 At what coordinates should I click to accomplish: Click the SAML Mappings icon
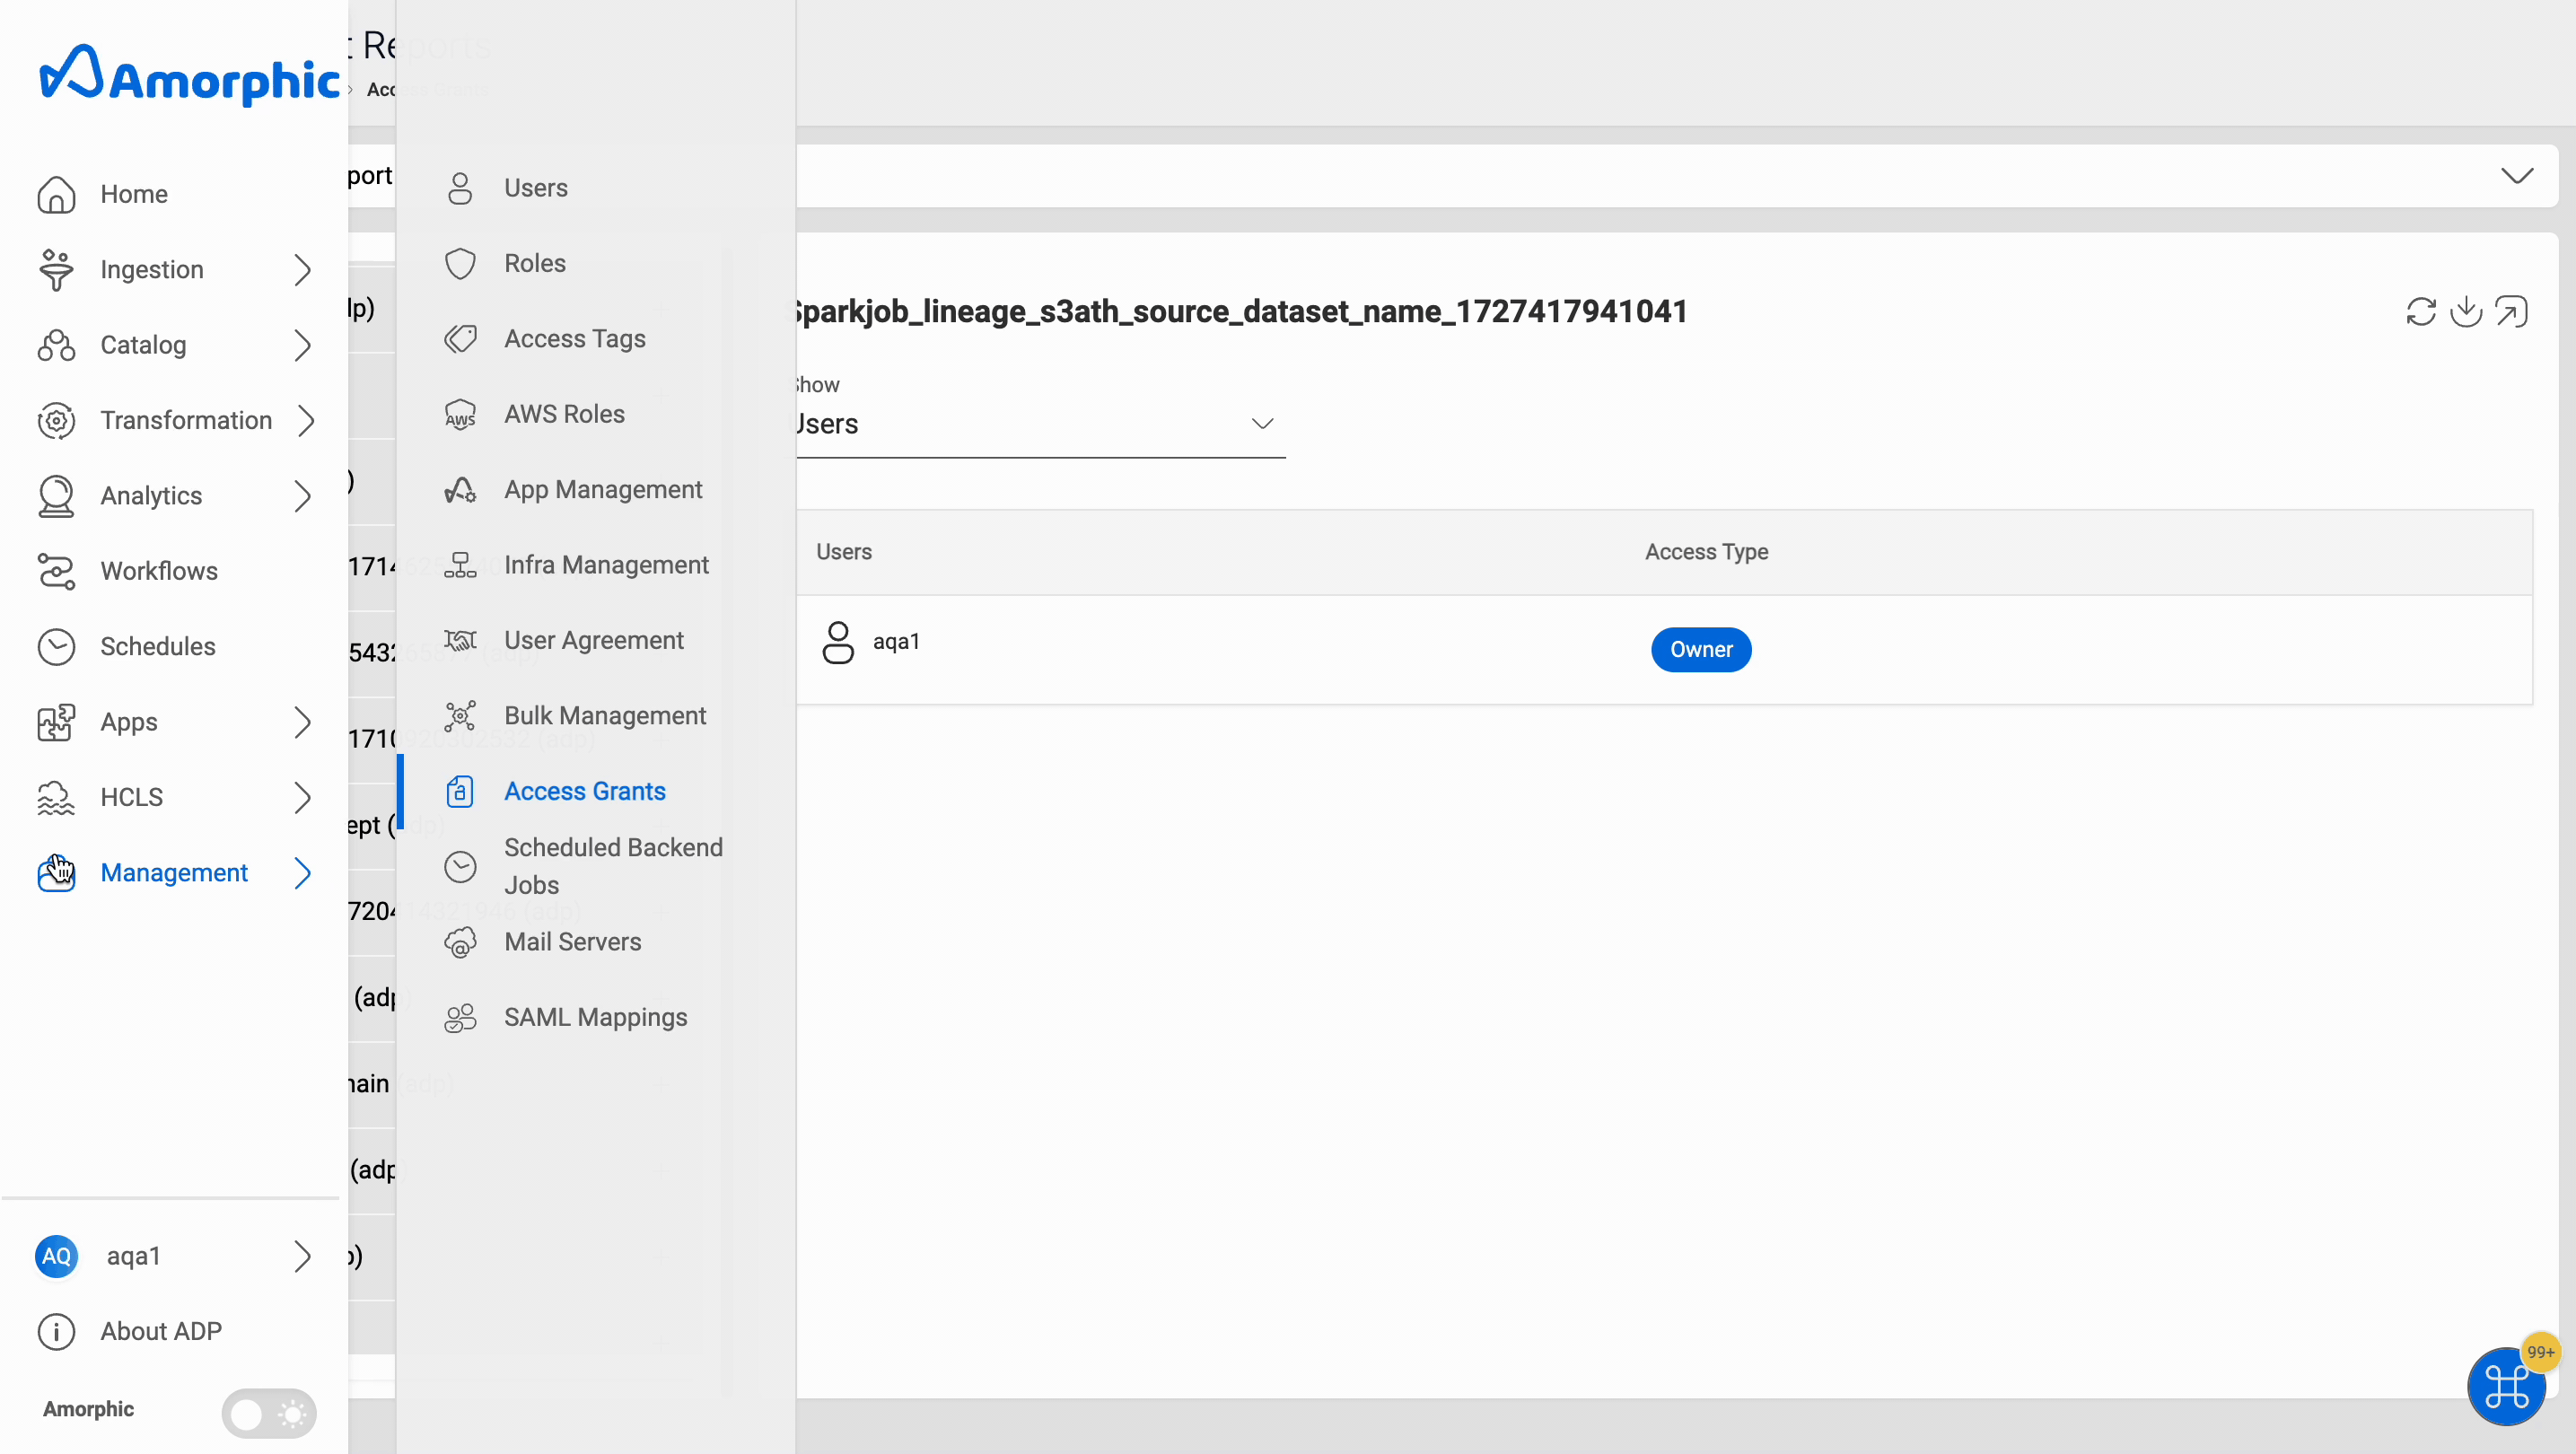point(460,1018)
